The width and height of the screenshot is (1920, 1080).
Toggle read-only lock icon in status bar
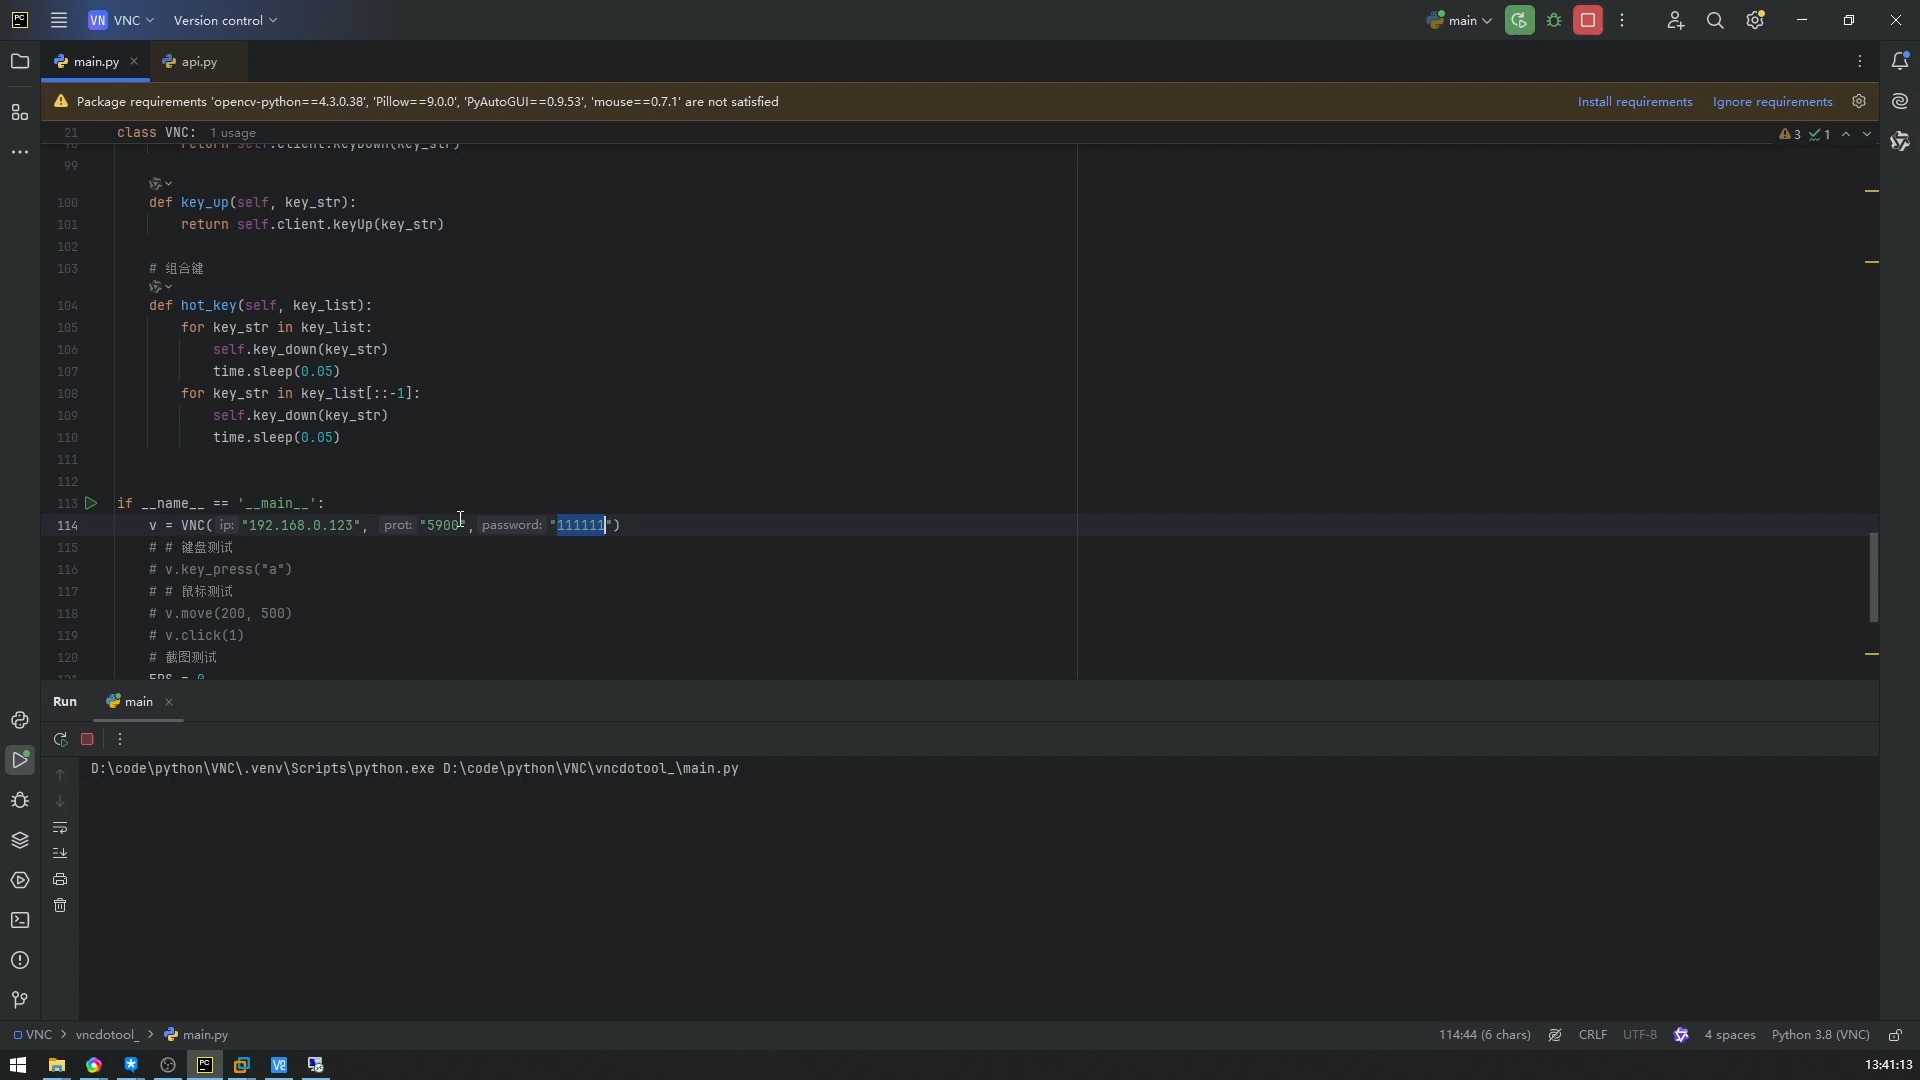tap(1895, 1035)
